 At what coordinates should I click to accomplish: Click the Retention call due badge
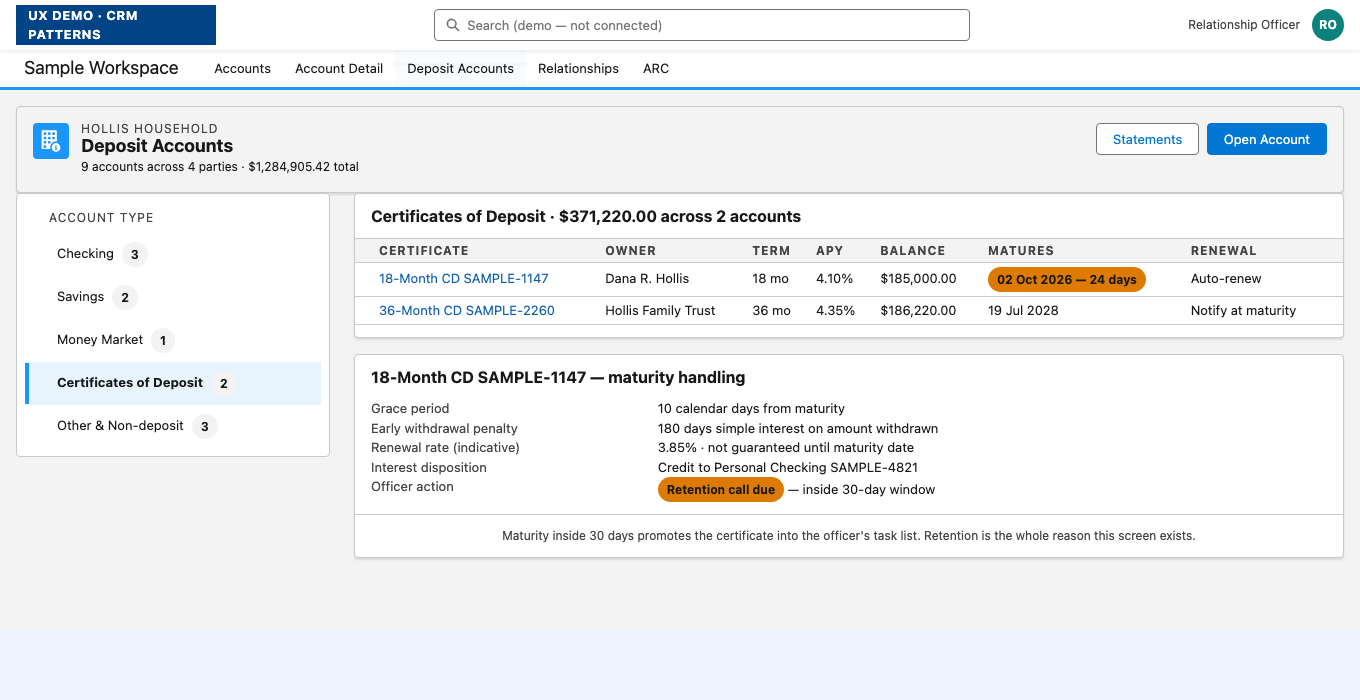721,490
